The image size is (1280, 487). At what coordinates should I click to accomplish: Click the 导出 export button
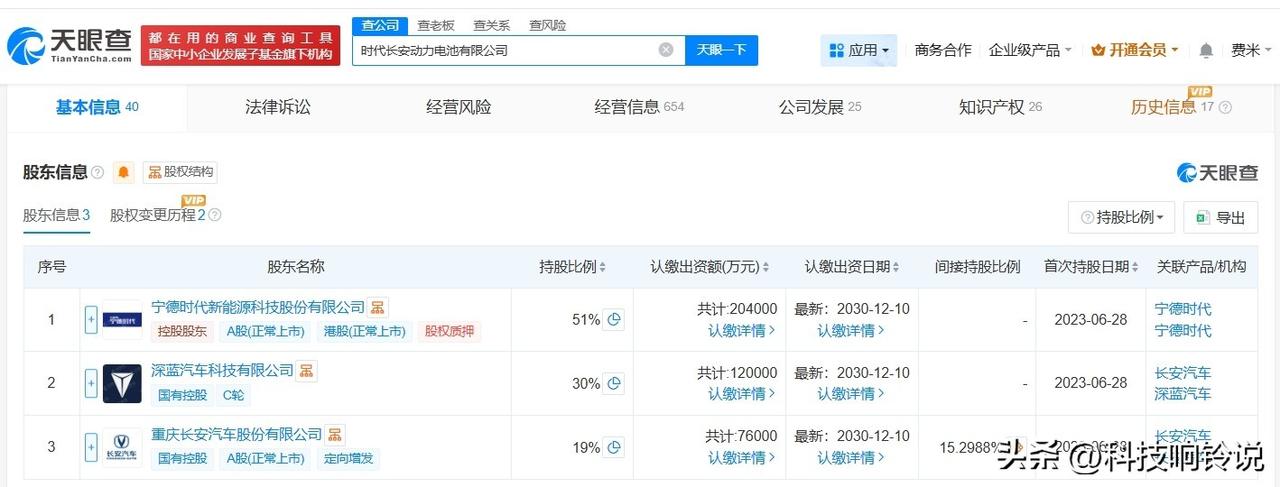pos(1220,217)
